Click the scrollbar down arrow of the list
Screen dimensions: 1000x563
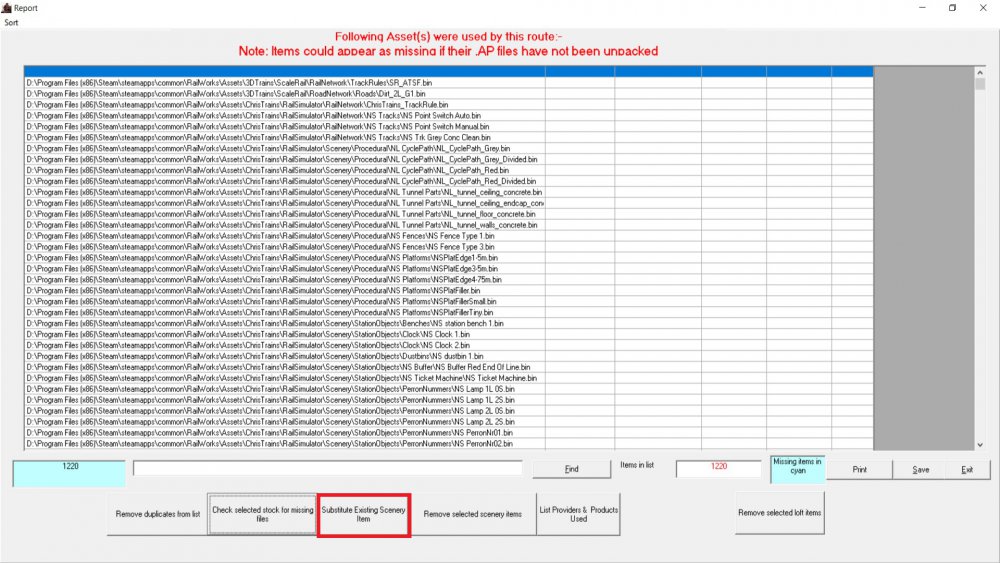pyautogui.click(x=979, y=445)
